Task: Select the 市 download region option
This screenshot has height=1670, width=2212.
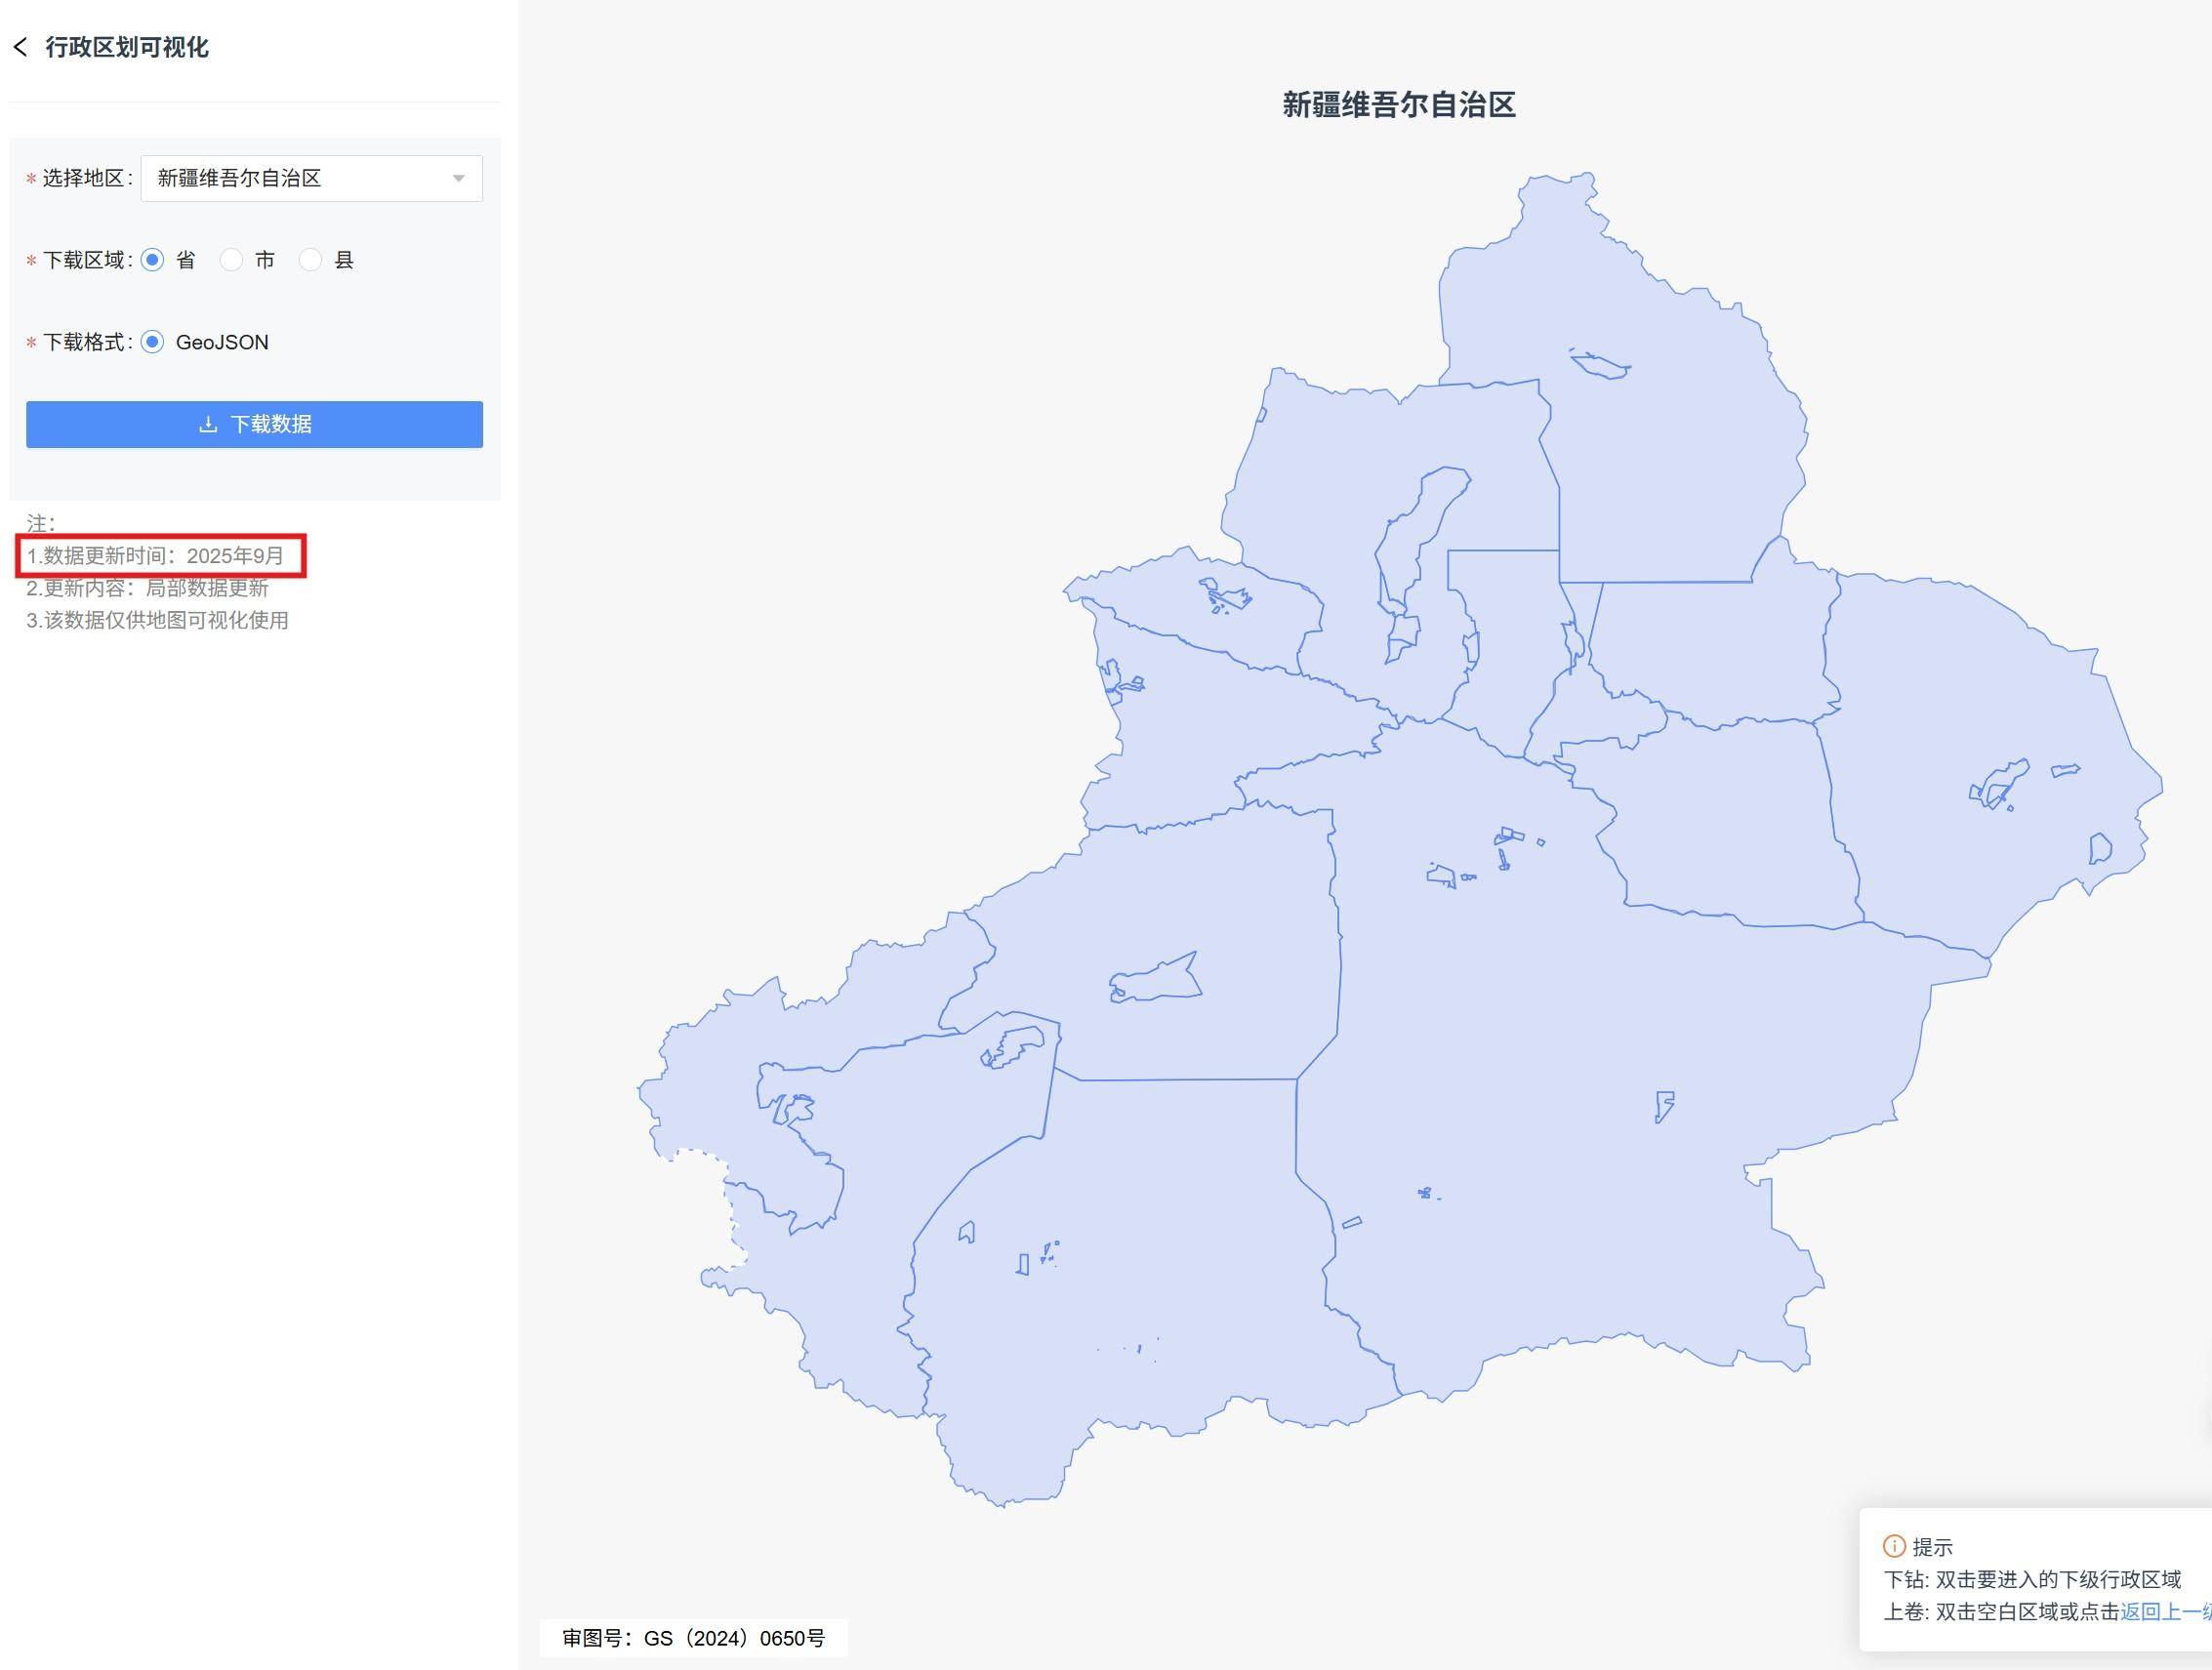Action: (232, 260)
